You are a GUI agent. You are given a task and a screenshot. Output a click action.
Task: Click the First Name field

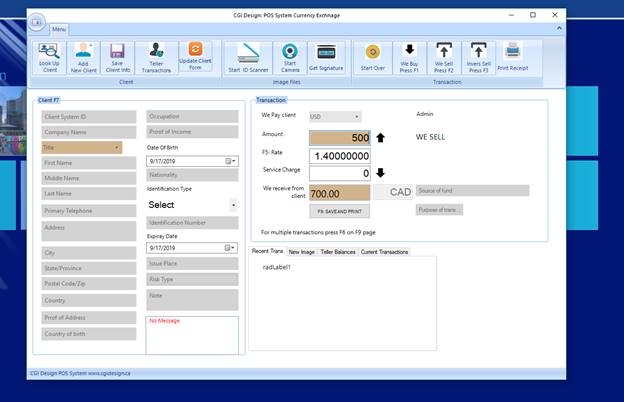[88, 163]
